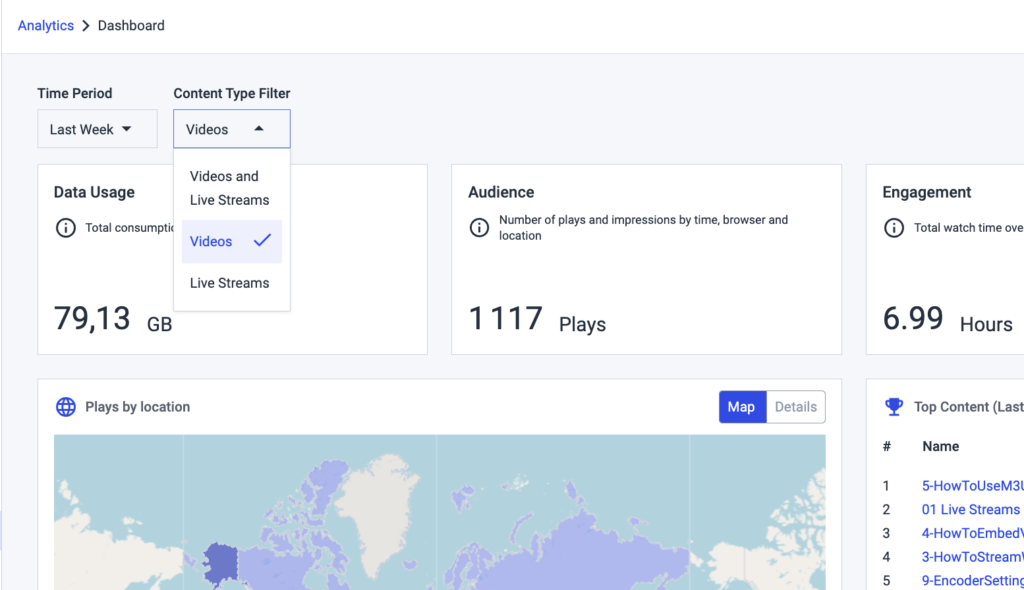The image size is (1024, 590).
Task: Open the Time Period dropdown
Action: pyautogui.click(x=97, y=128)
